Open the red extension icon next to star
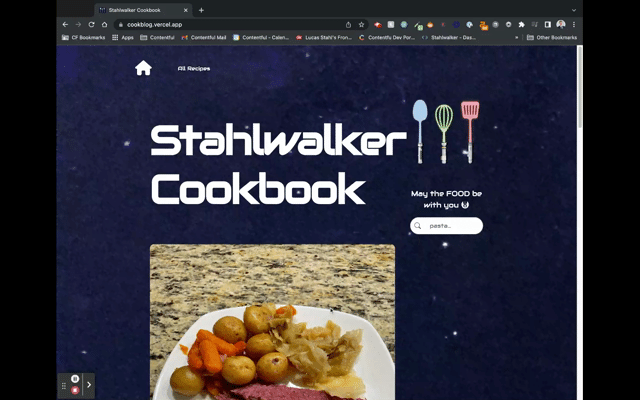The image size is (640, 400). pyautogui.click(x=378, y=25)
